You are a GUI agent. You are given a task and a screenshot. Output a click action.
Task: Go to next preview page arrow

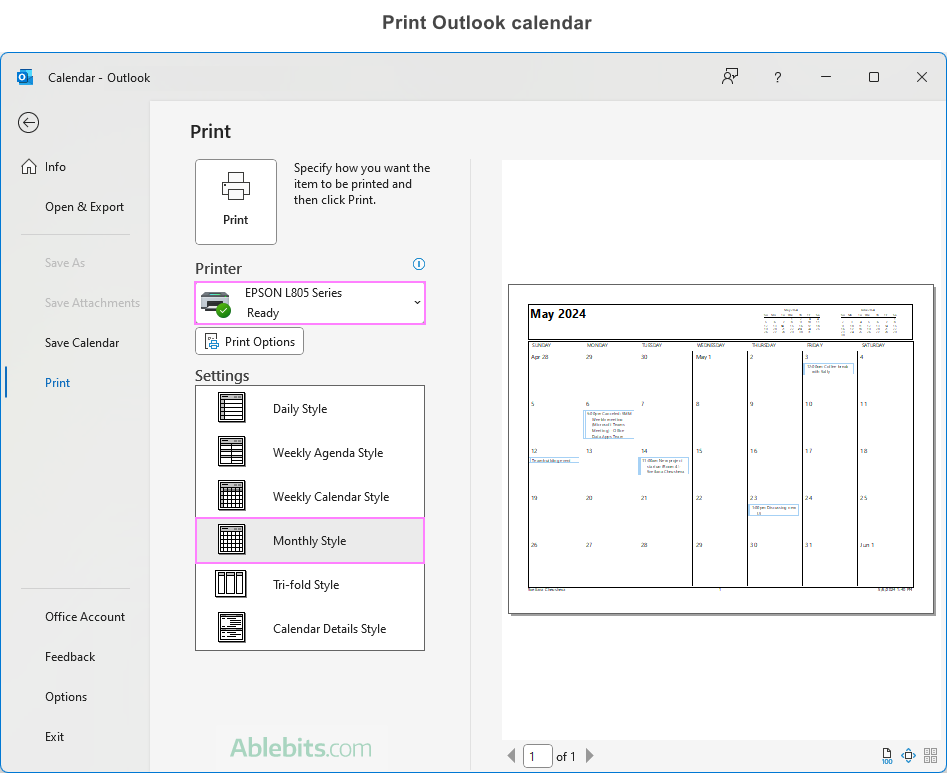pyautogui.click(x=590, y=755)
